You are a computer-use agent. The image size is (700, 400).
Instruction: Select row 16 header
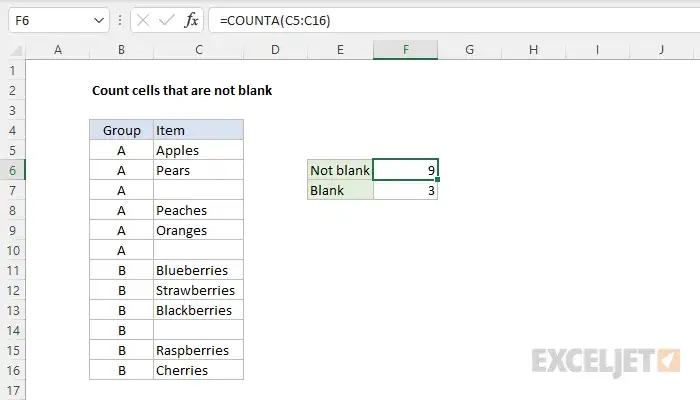(x=12, y=370)
